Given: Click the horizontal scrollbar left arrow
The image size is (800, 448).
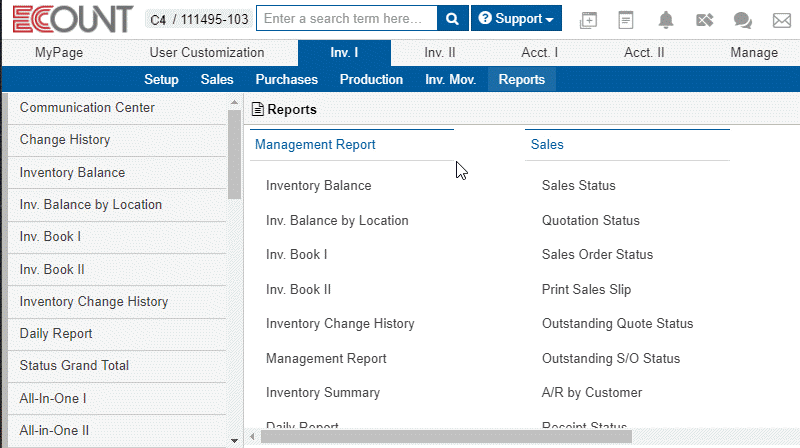Looking at the screenshot, I should tap(253, 437).
